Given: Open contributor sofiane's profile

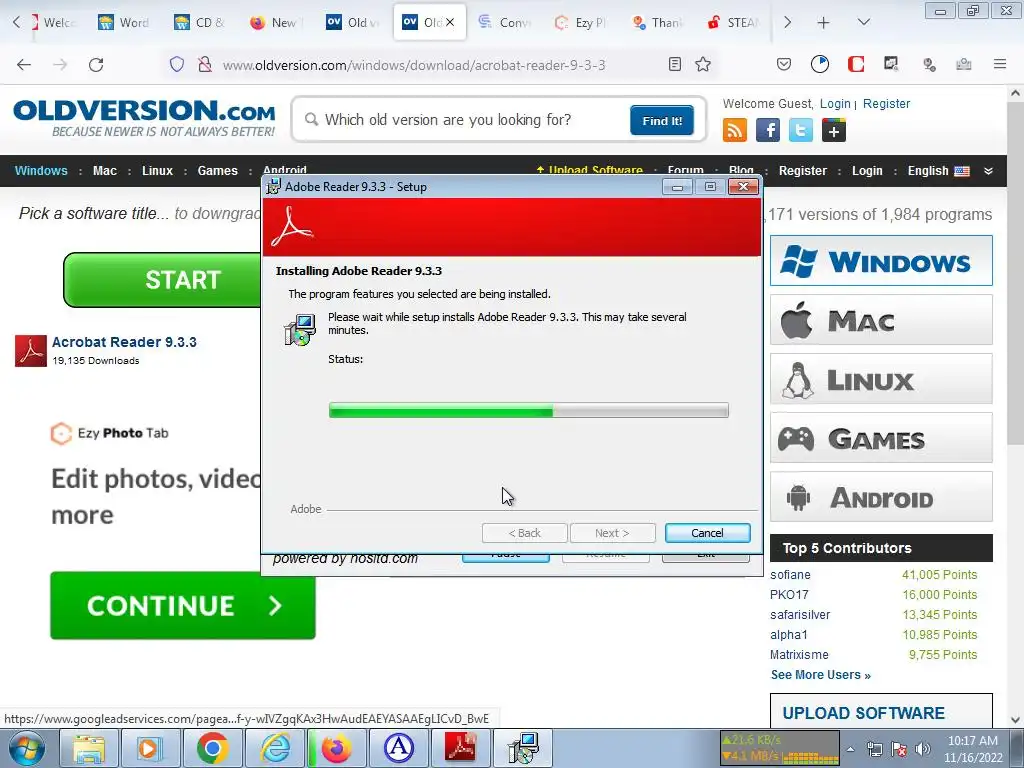Looking at the screenshot, I should [x=790, y=575].
